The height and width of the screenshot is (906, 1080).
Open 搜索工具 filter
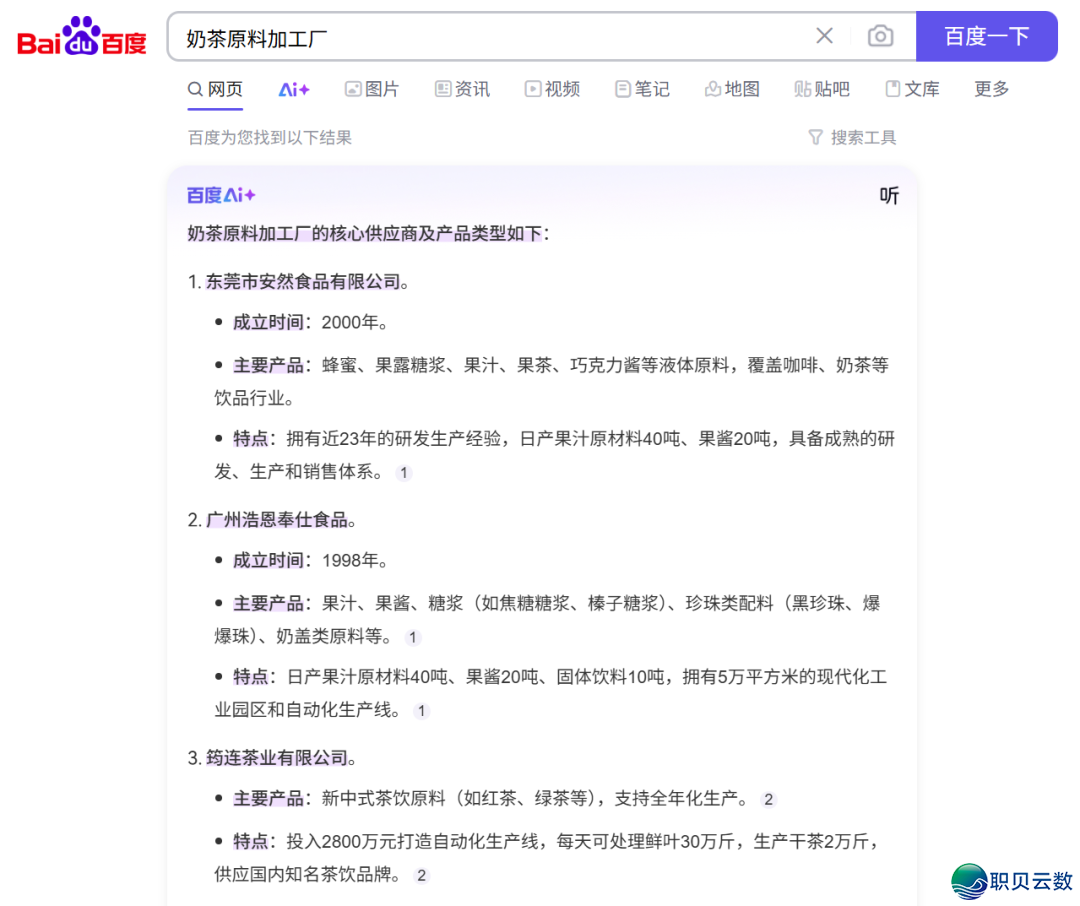click(x=852, y=138)
